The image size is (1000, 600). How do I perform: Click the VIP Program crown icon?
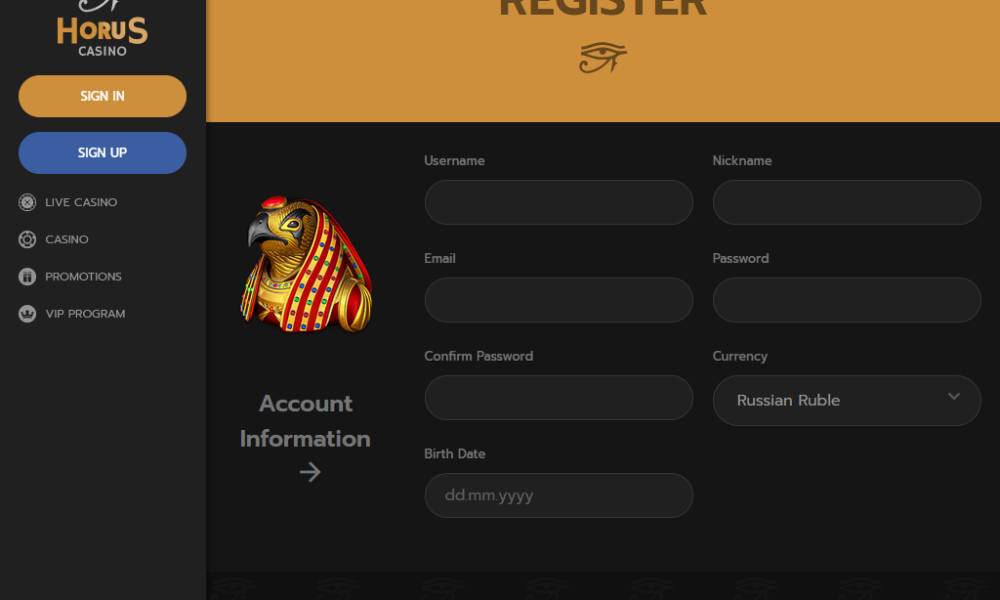(x=27, y=314)
